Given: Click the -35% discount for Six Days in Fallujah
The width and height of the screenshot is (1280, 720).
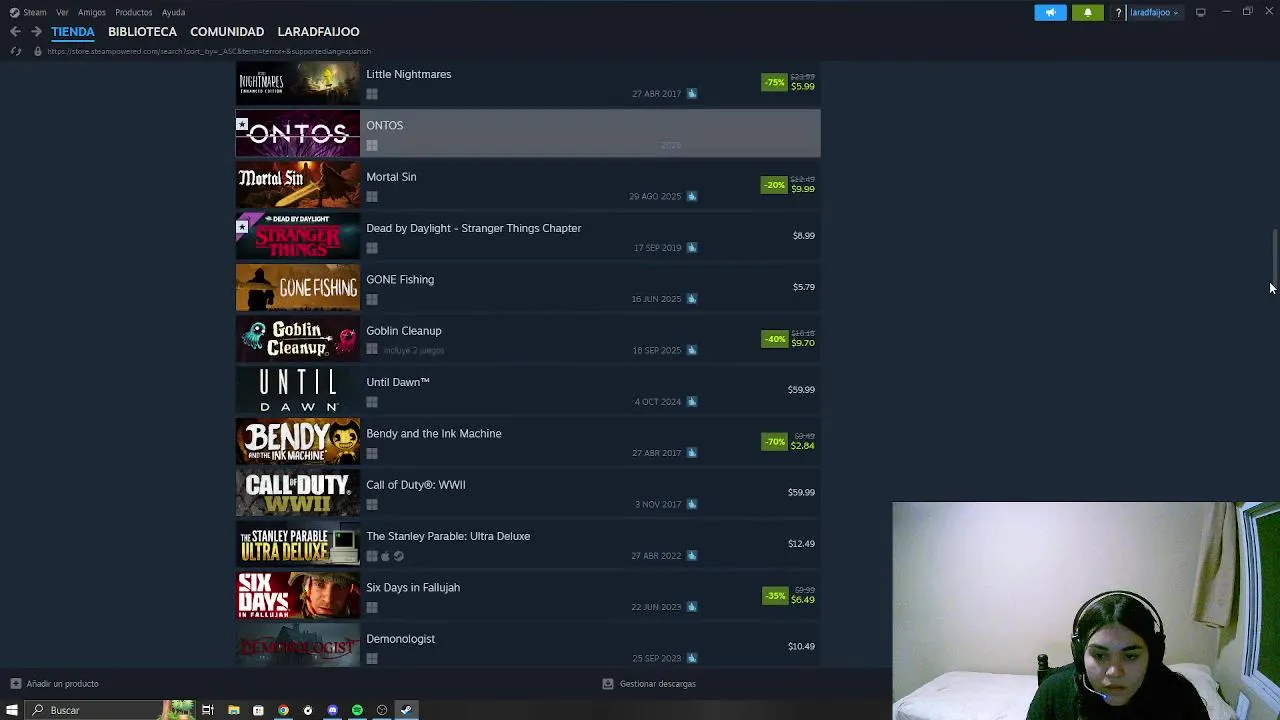Looking at the screenshot, I should click(774, 596).
